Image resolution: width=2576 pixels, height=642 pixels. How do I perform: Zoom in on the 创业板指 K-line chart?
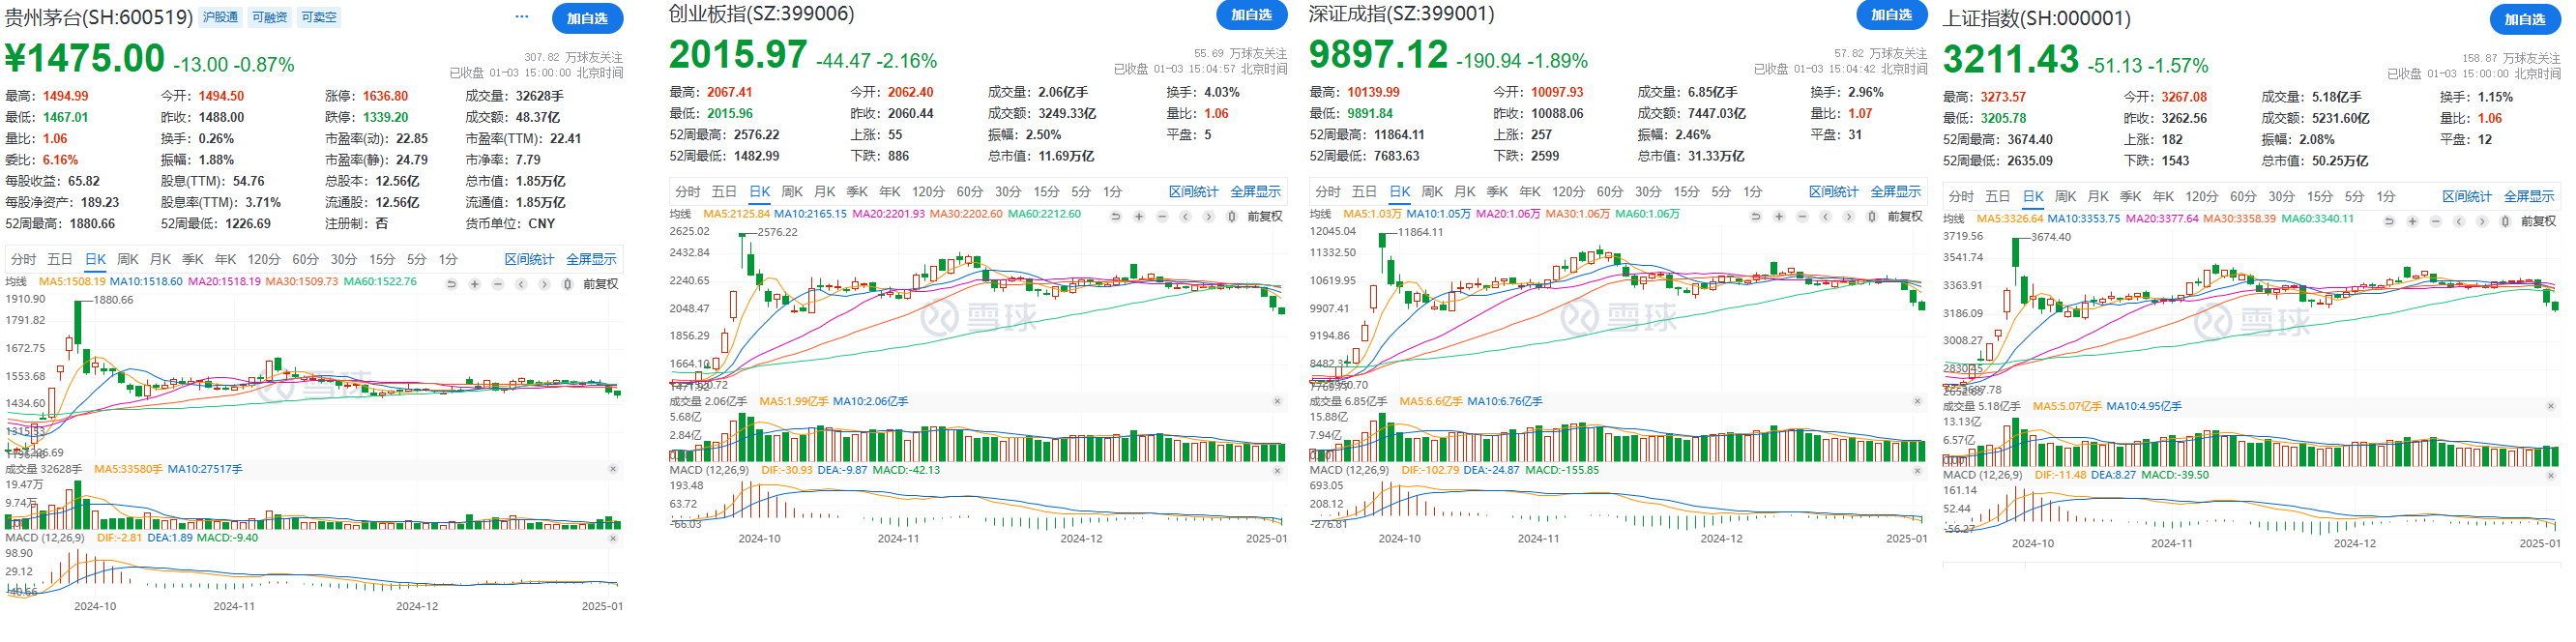point(1138,216)
